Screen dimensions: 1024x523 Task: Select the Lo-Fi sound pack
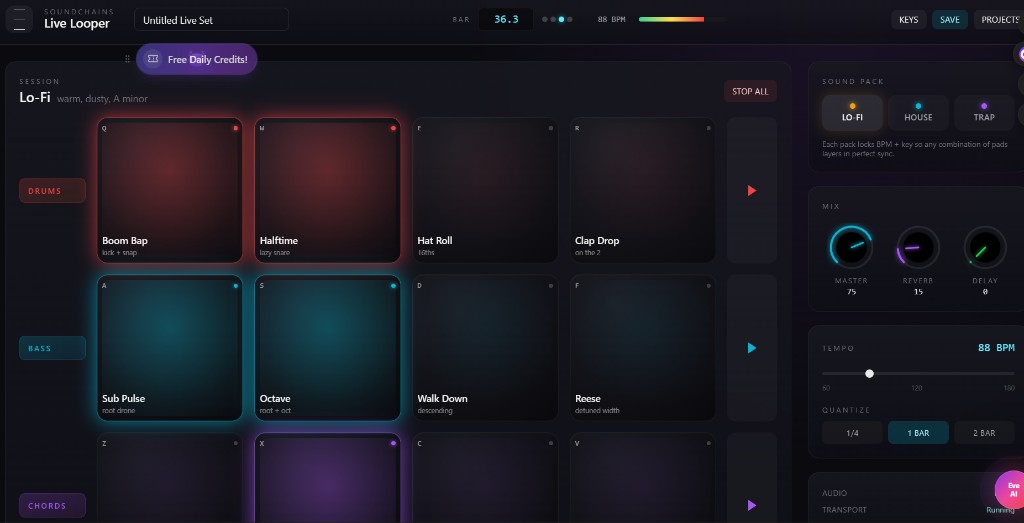pyautogui.click(x=852, y=113)
